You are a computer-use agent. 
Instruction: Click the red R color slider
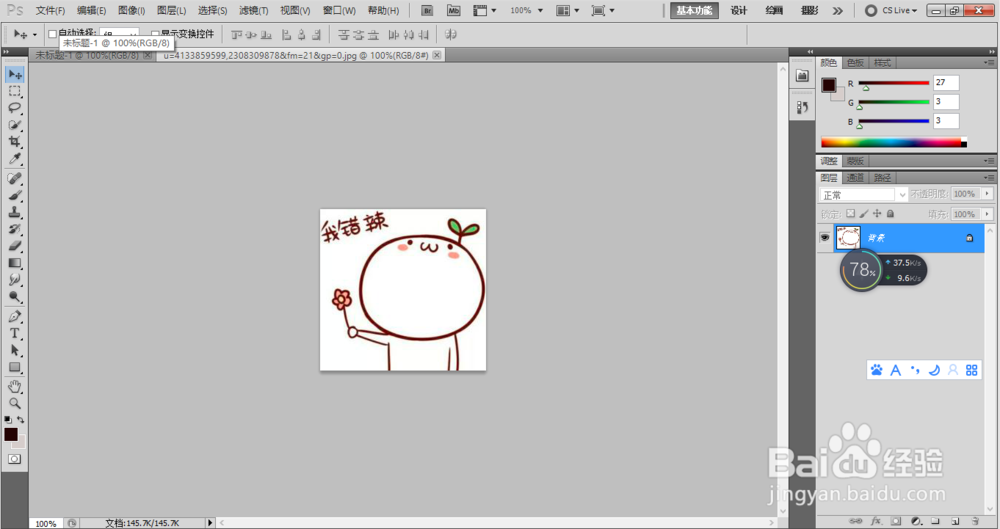coord(893,84)
